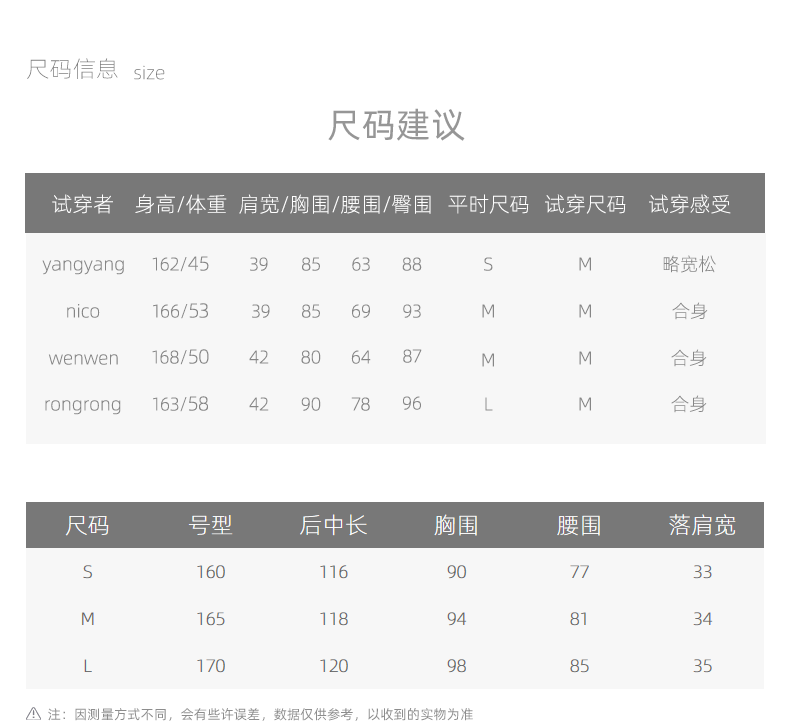Click the 号型 header in size table
Viewport: 790px width, 721px height.
coord(211,525)
